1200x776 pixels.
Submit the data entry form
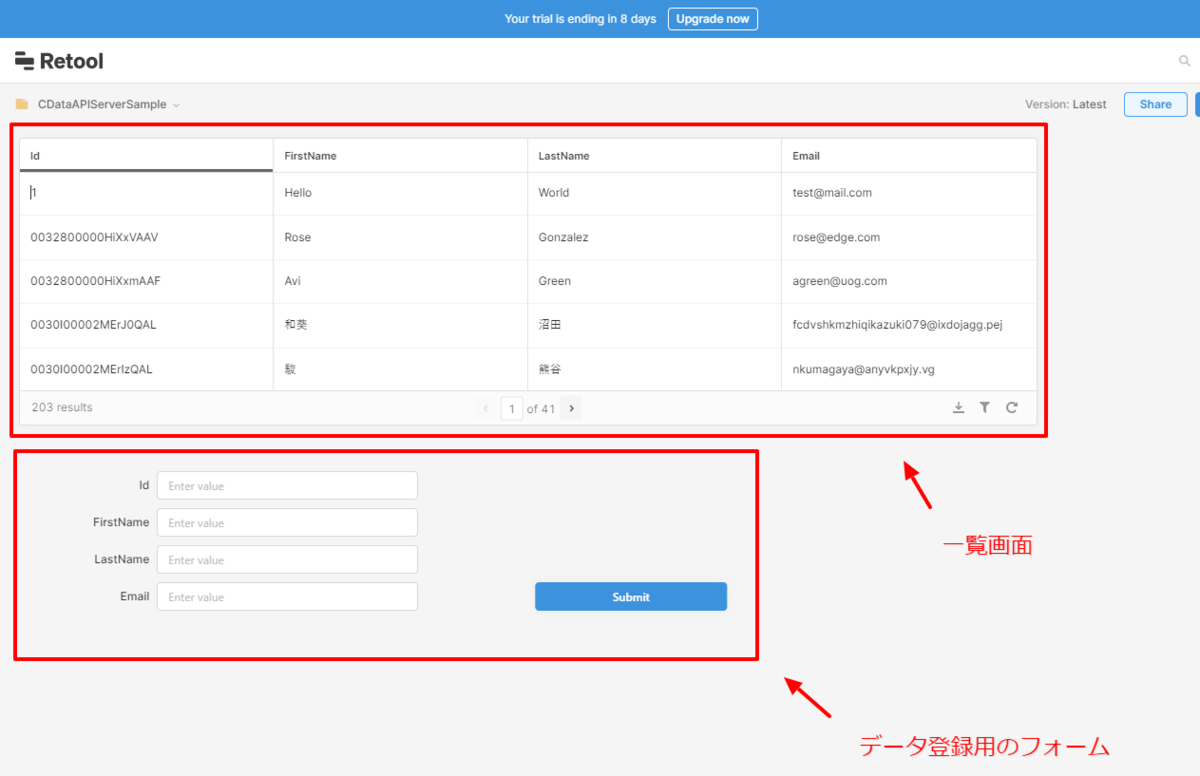coord(631,597)
